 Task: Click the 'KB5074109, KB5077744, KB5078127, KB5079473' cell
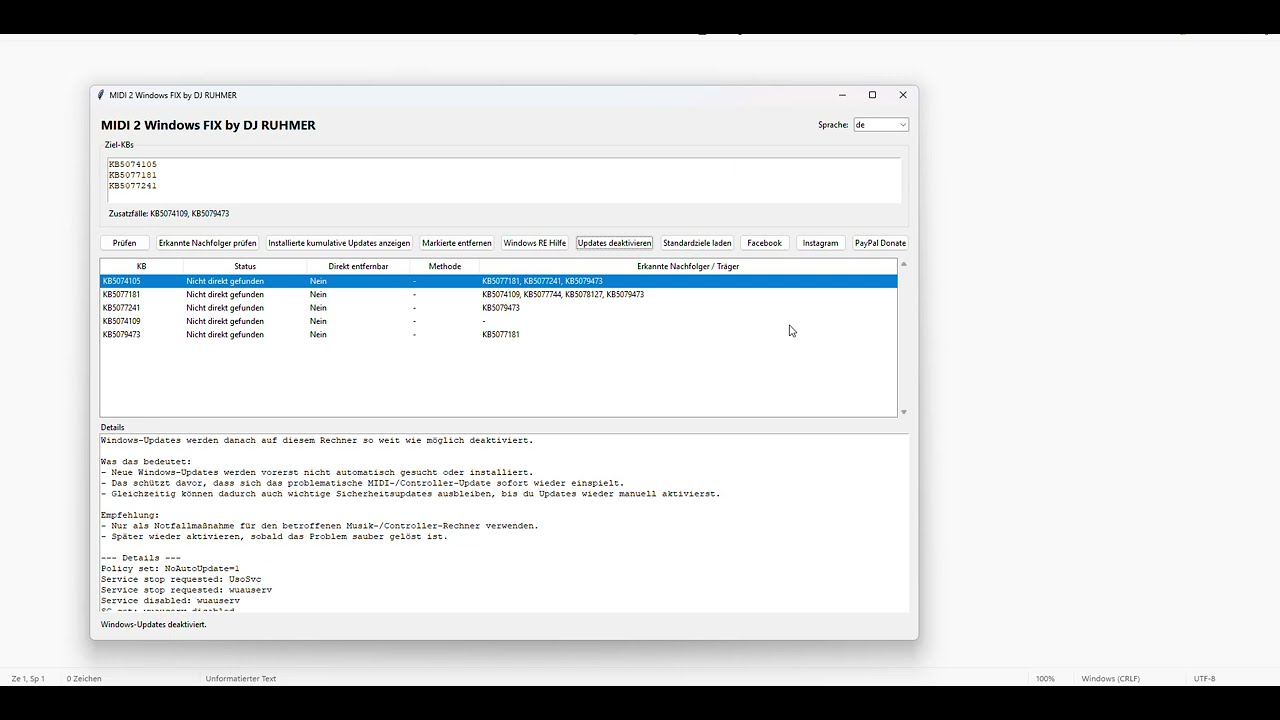(x=563, y=295)
